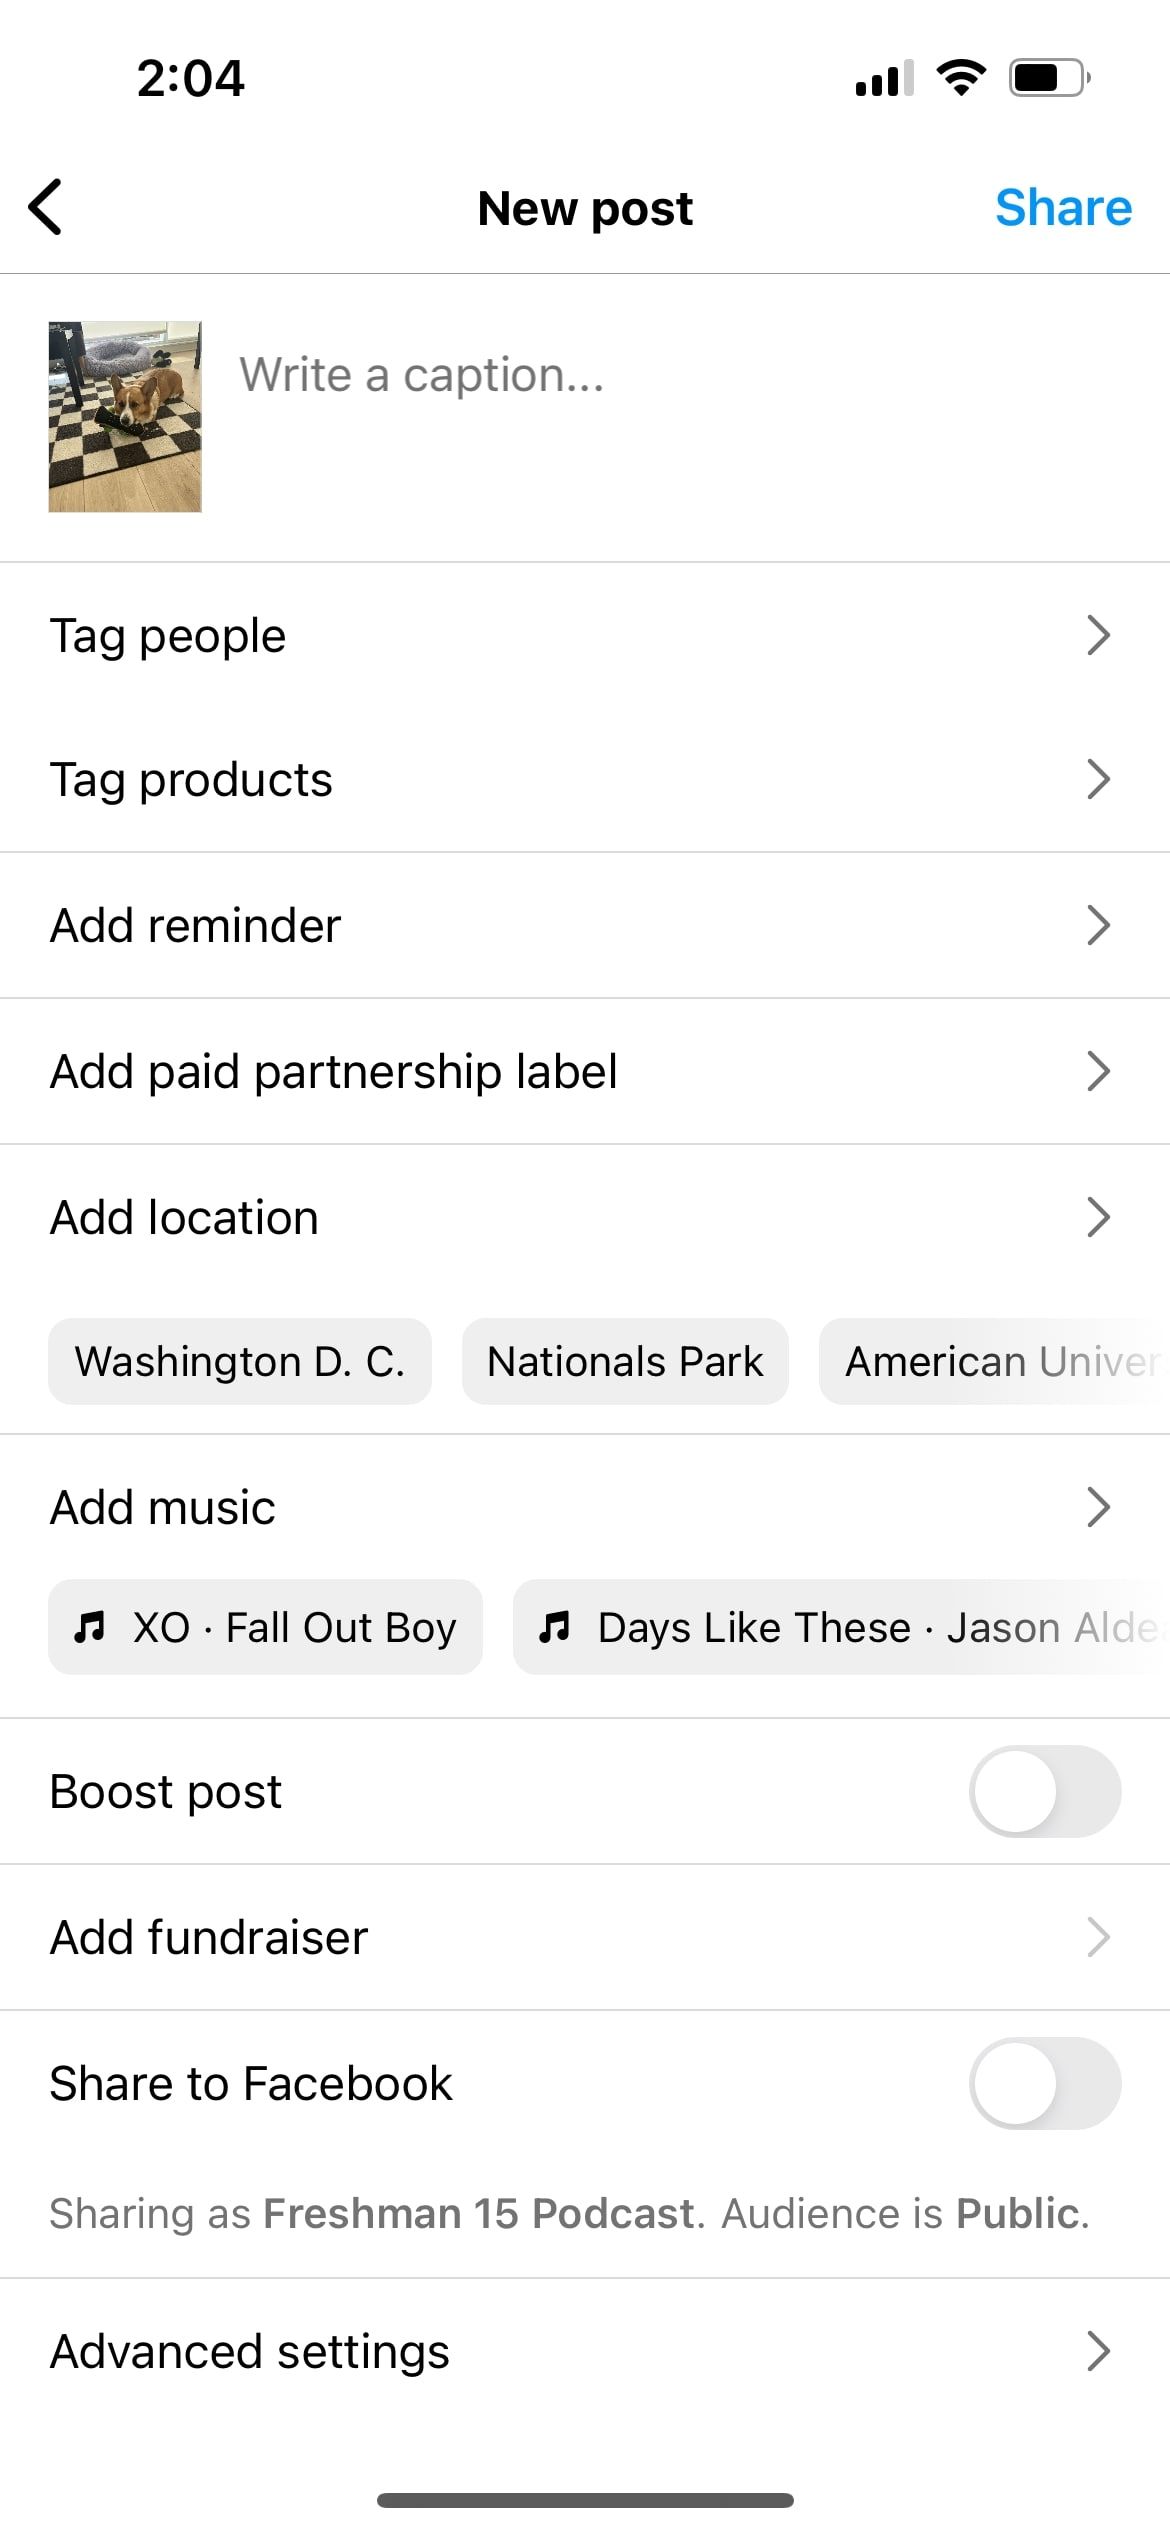This screenshot has height=2532, width=1170.
Task: Tap the battery indicator icon
Action: 1048,78
